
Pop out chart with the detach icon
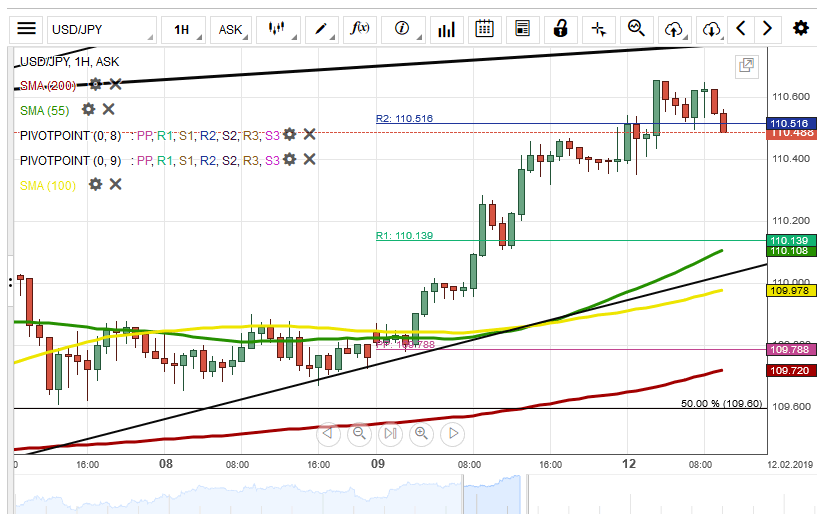746,66
